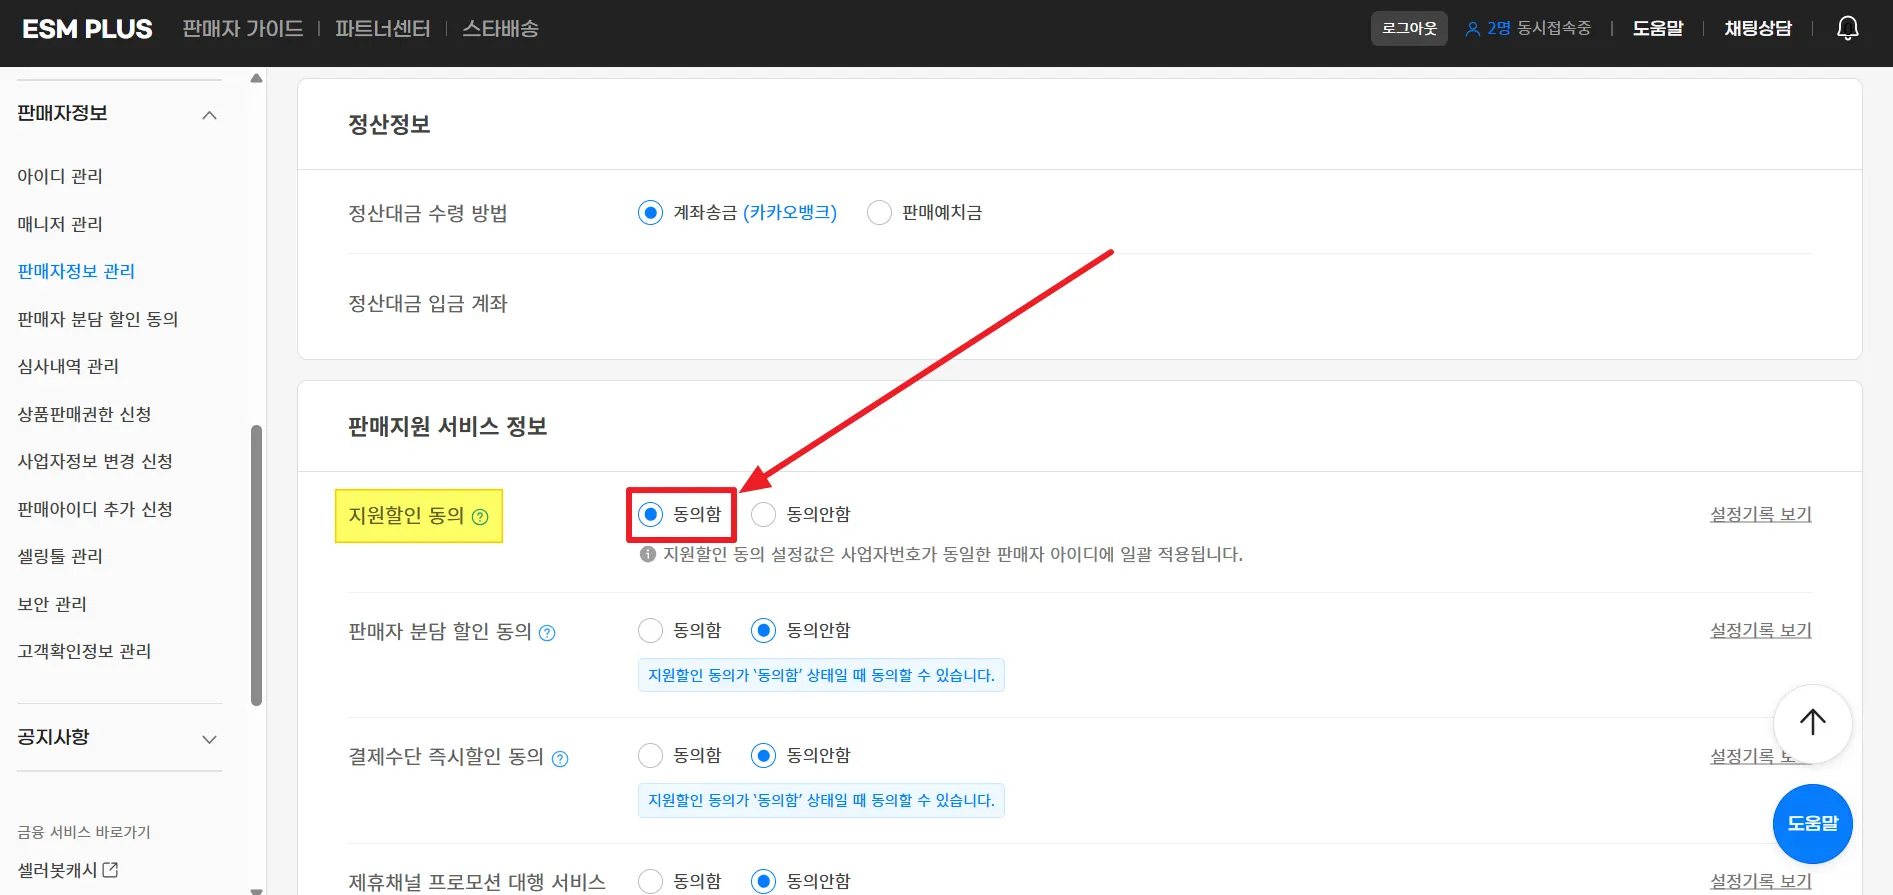Click the 정산대금 입금 계좌 label
The image size is (1893, 895).
point(428,304)
